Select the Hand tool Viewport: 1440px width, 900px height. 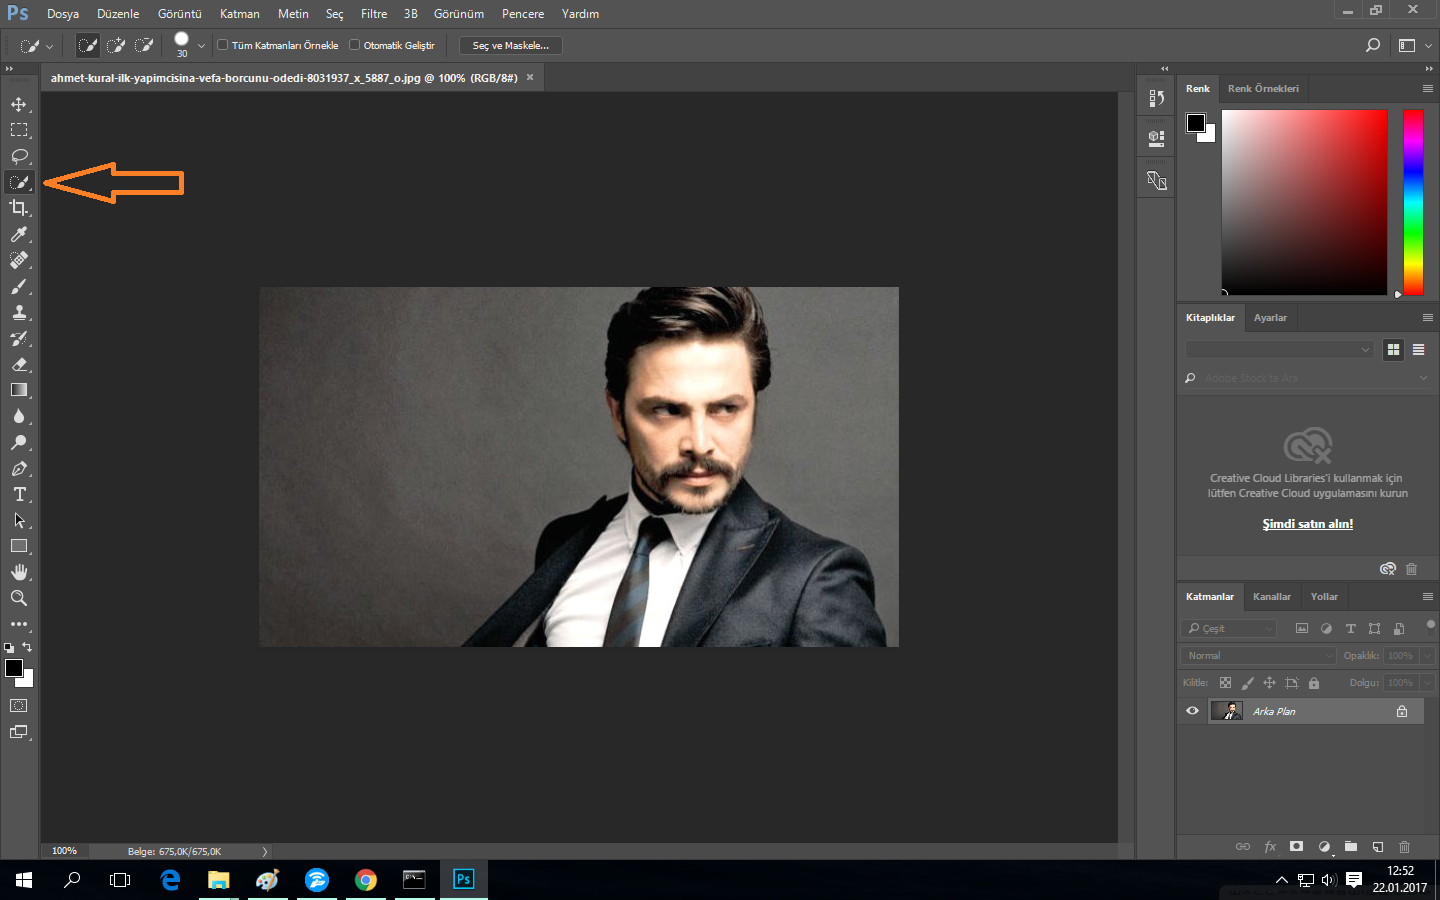click(x=19, y=572)
